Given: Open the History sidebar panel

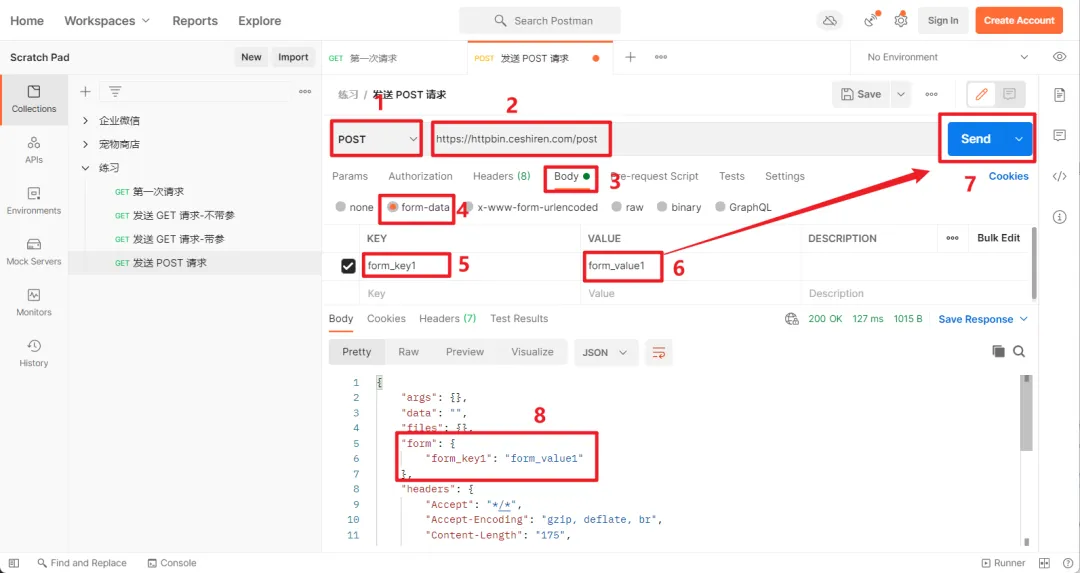Looking at the screenshot, I should pos(34,353).
